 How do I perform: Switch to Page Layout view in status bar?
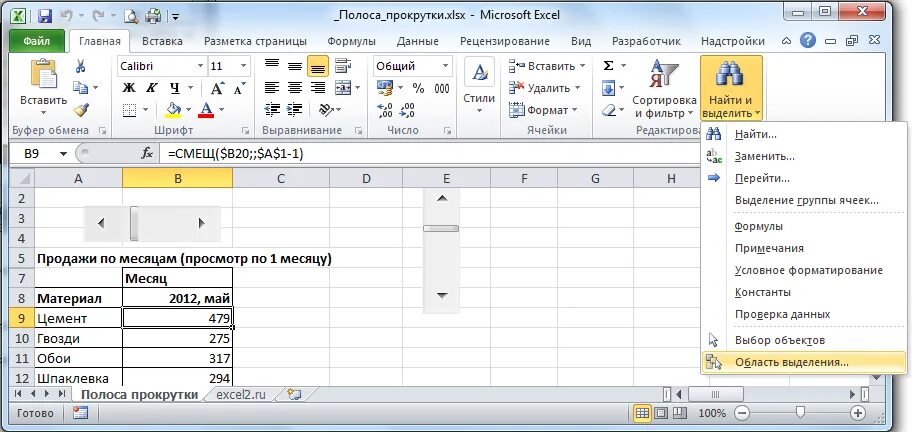[663, 413]
